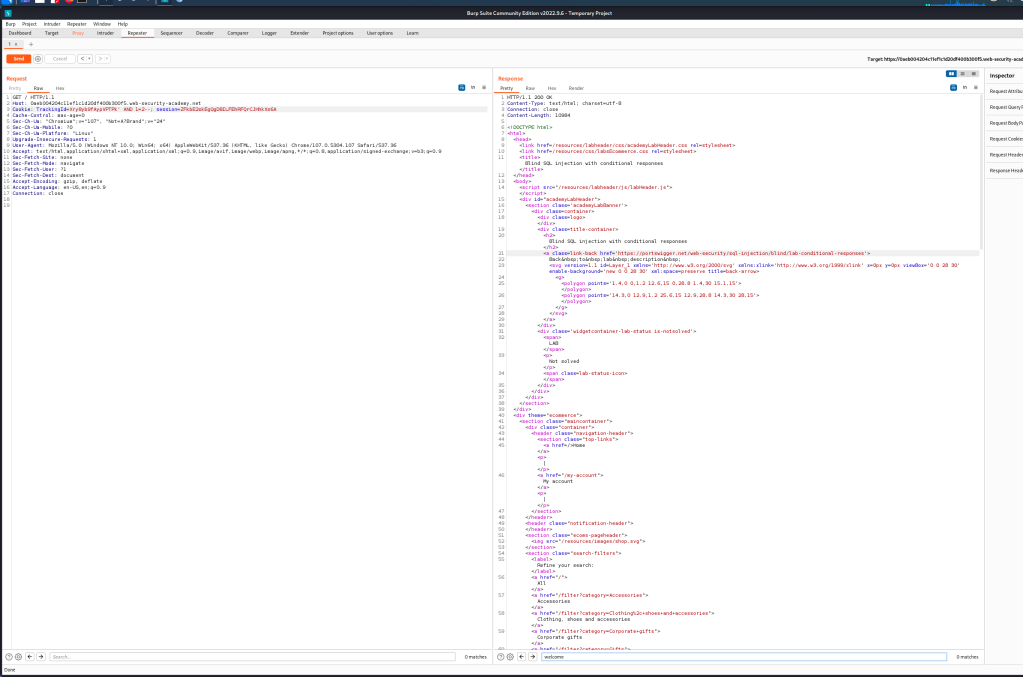Expand history back dropdown arrow

point(88,59)
